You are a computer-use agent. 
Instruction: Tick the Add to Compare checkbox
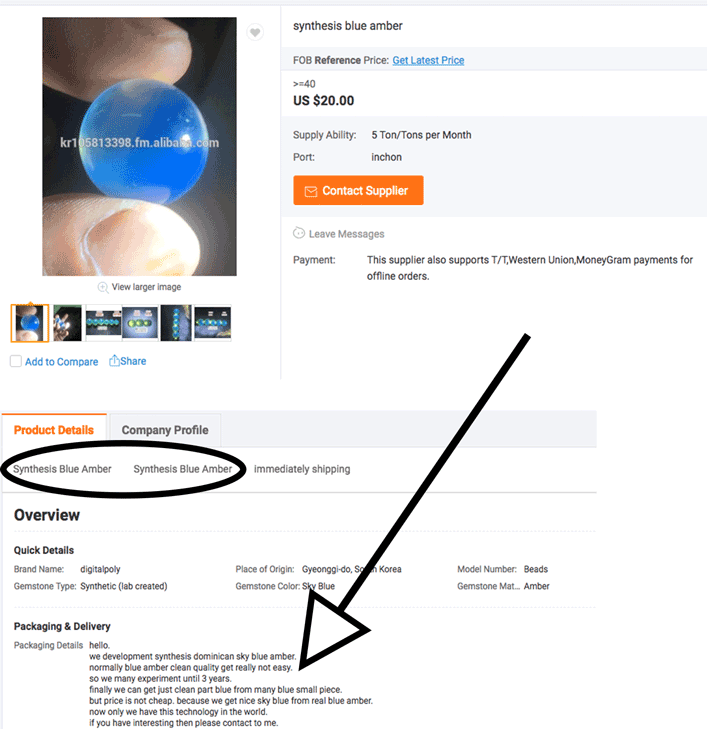[16, 361]
